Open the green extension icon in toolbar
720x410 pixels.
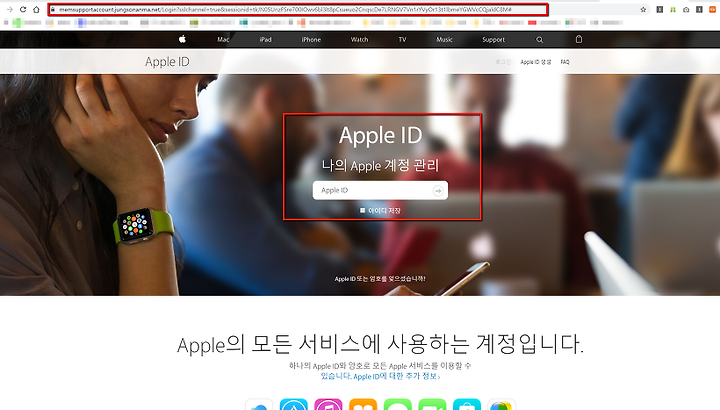(673, 9)
